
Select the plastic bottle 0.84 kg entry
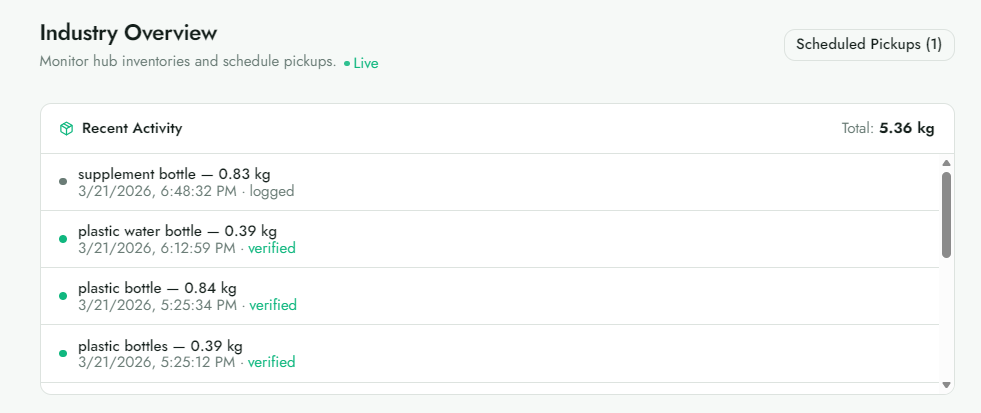(x=490, y=296)
